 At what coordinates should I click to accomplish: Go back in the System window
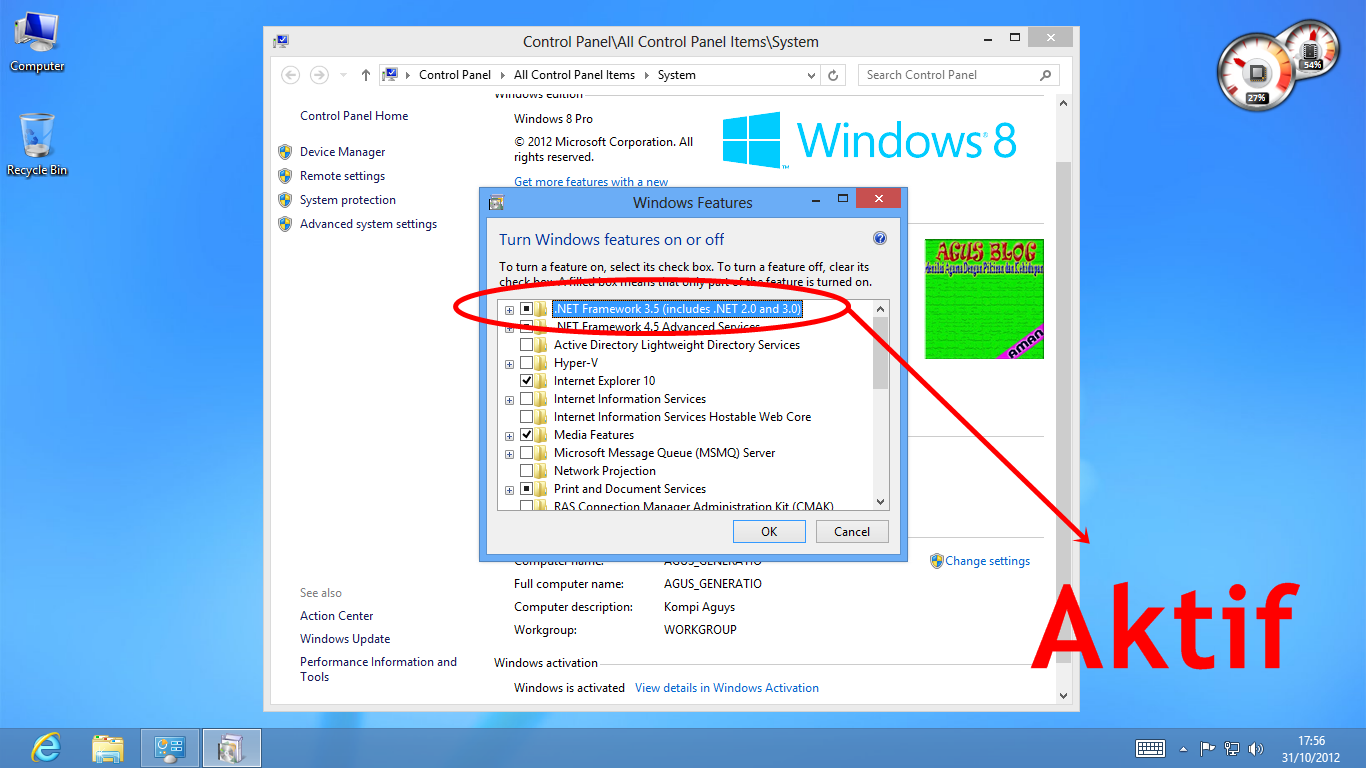pyautogui.click(x=290, y=75)
